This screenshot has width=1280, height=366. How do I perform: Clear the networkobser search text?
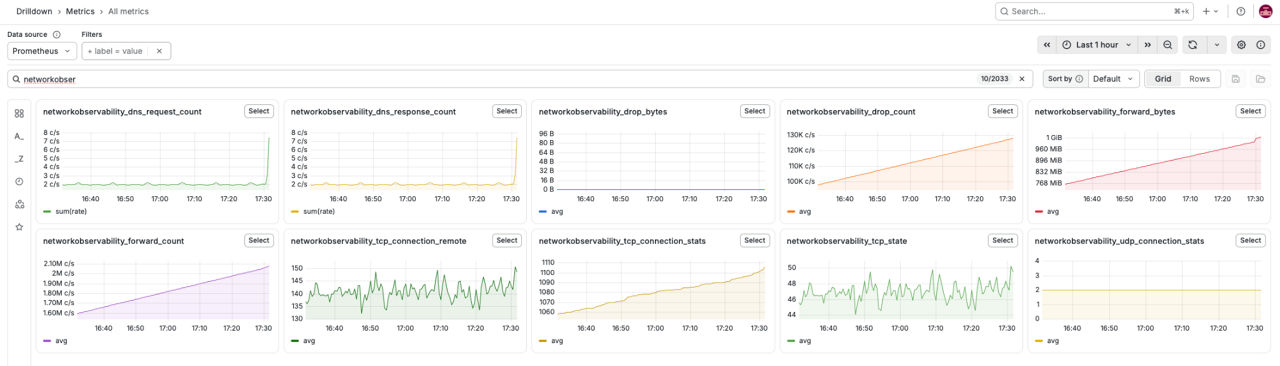coord(1022,79)
